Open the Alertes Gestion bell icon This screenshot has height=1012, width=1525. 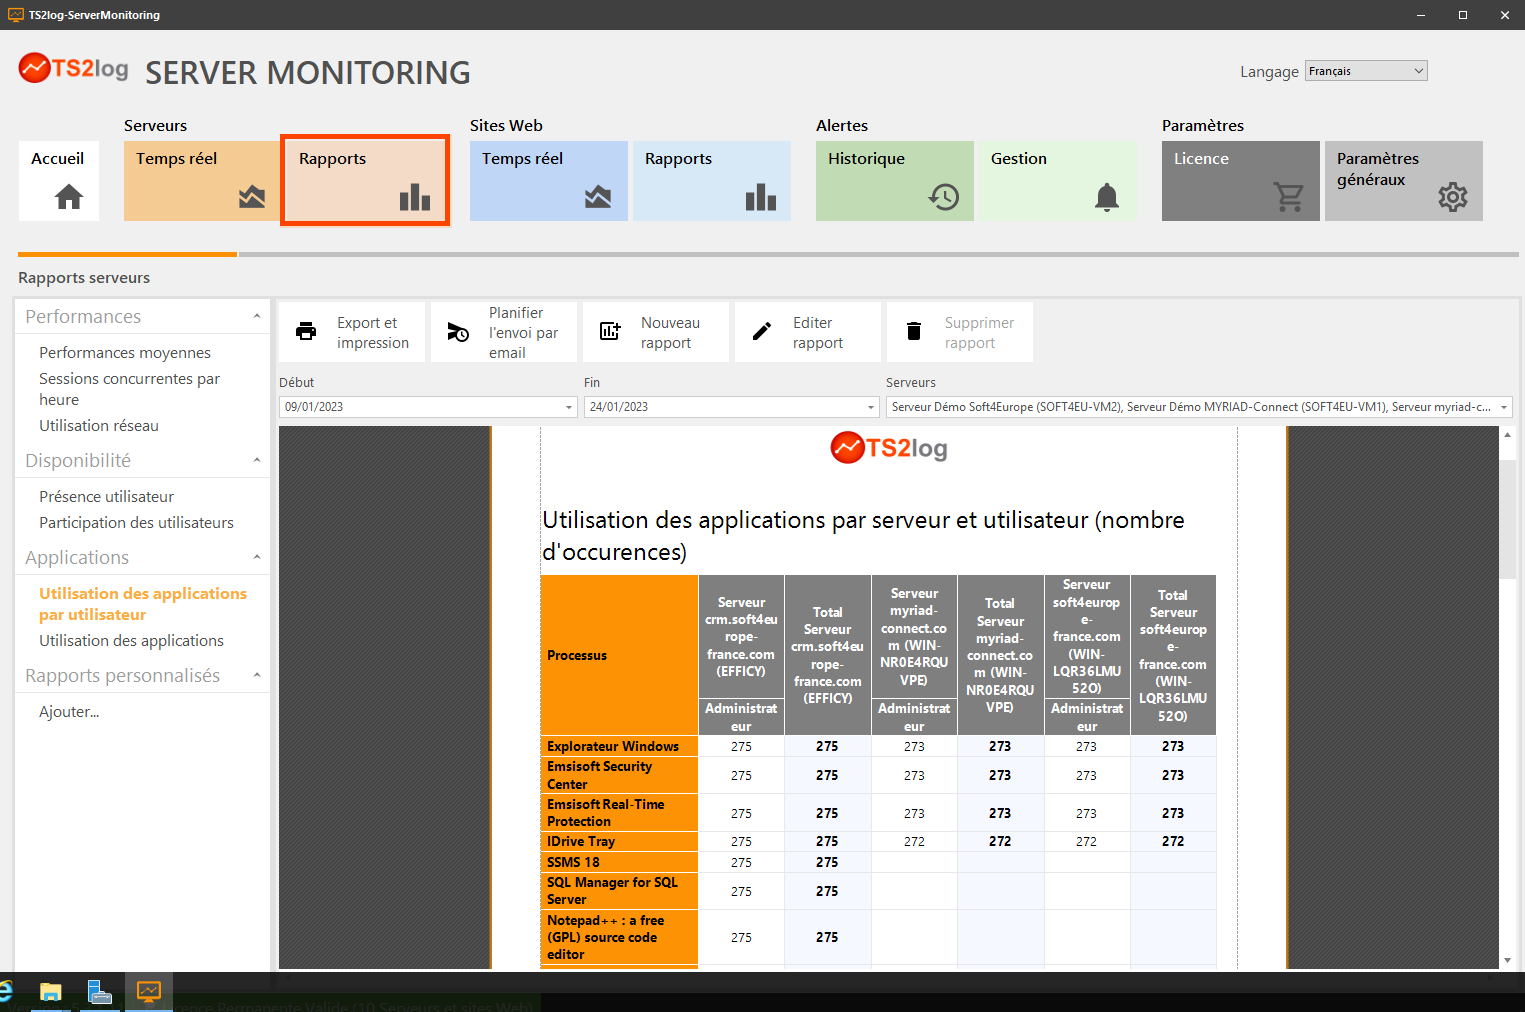(1107, 197)
